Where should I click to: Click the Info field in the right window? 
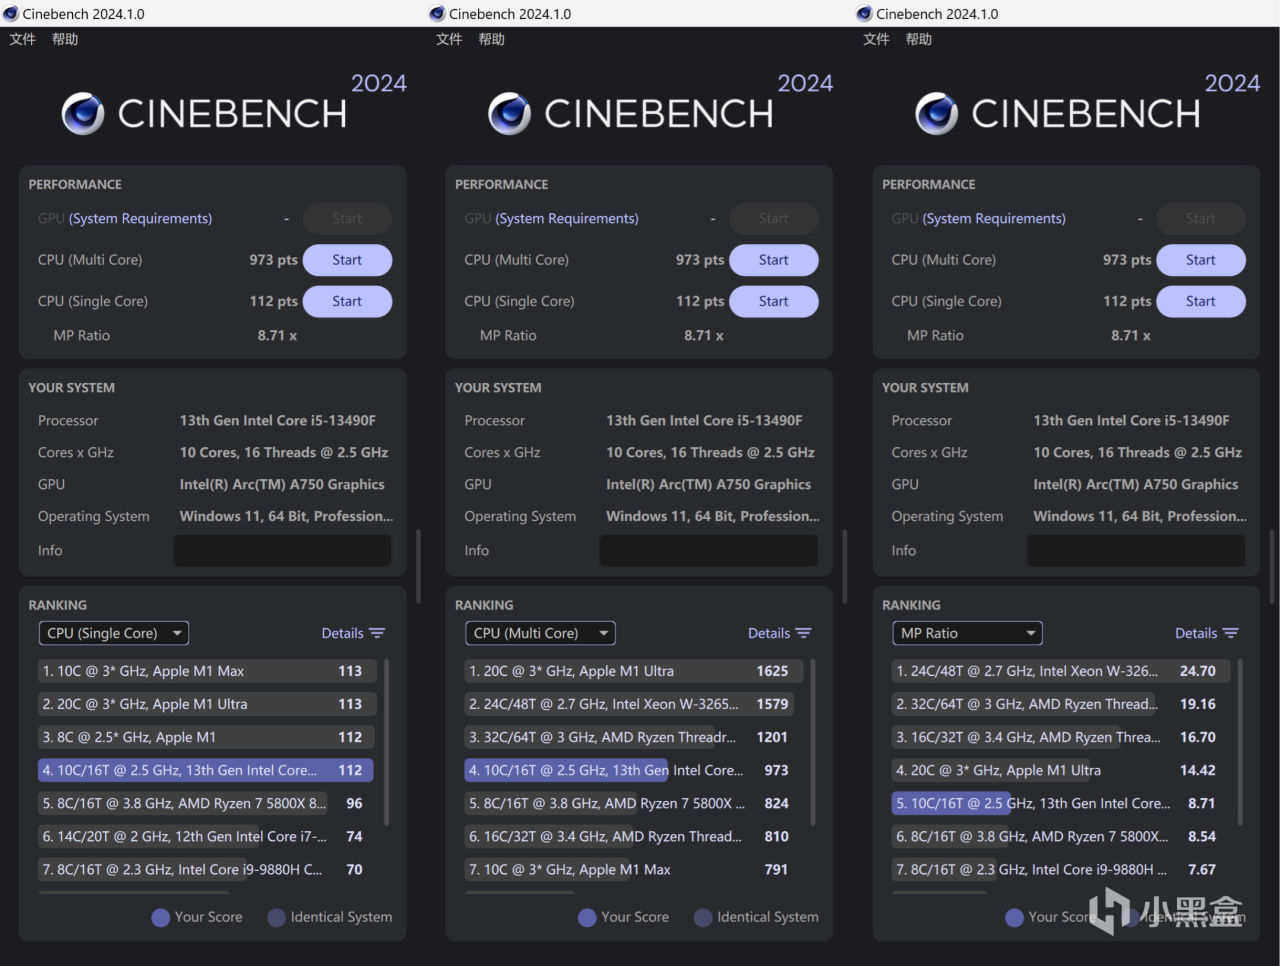pos(1136,551)
